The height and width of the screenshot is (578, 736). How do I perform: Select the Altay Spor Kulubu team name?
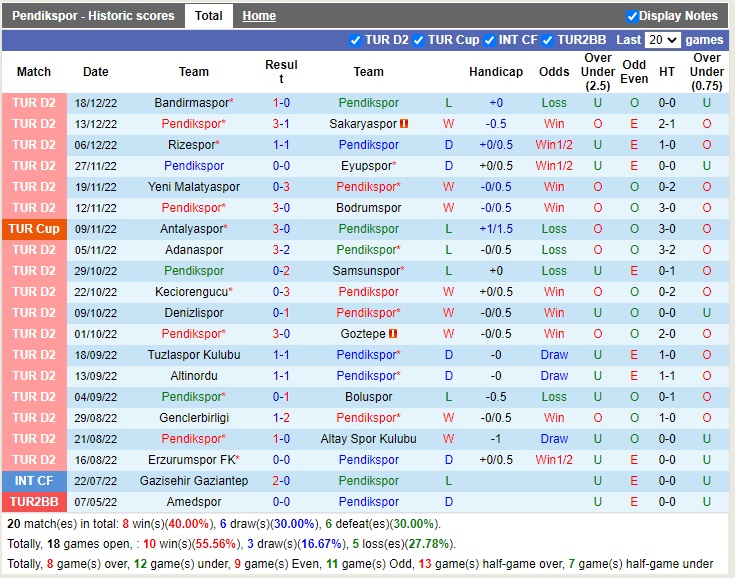(x=368, y=439)
